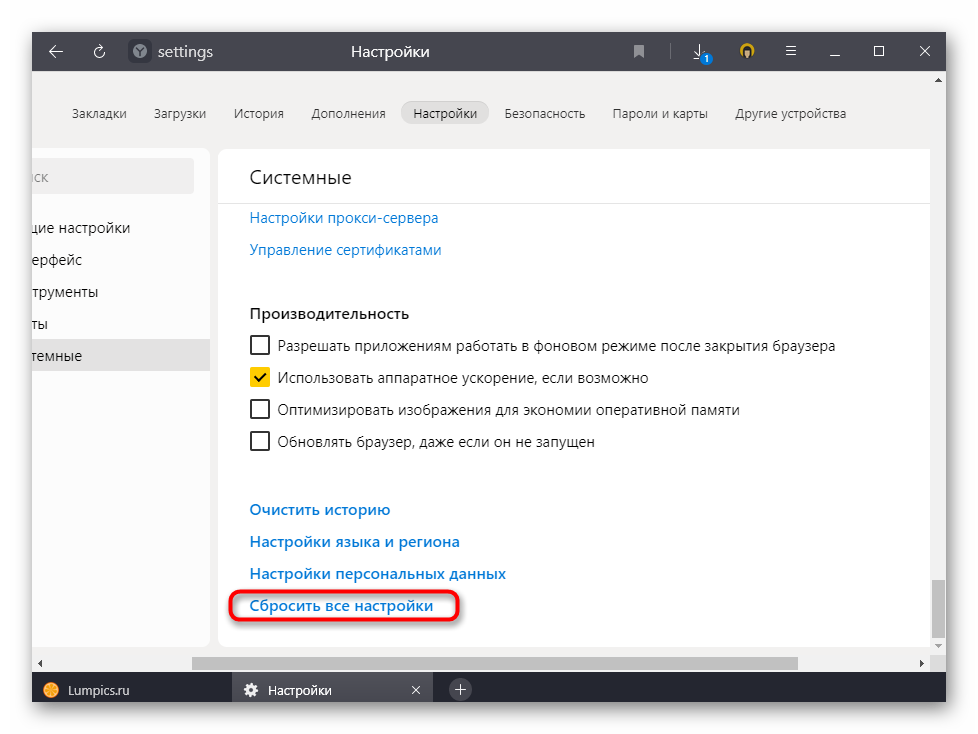Click the vertical scrollbar thumb
978x734 pixels.
pyautogui.click(x=938, y=609)
